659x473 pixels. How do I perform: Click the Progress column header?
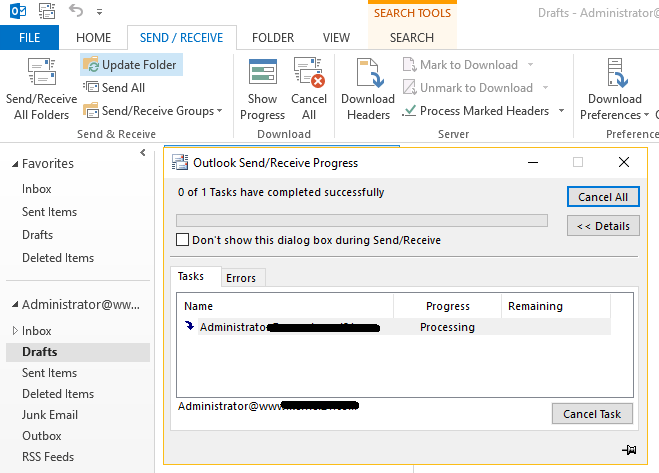coord(448,306)
